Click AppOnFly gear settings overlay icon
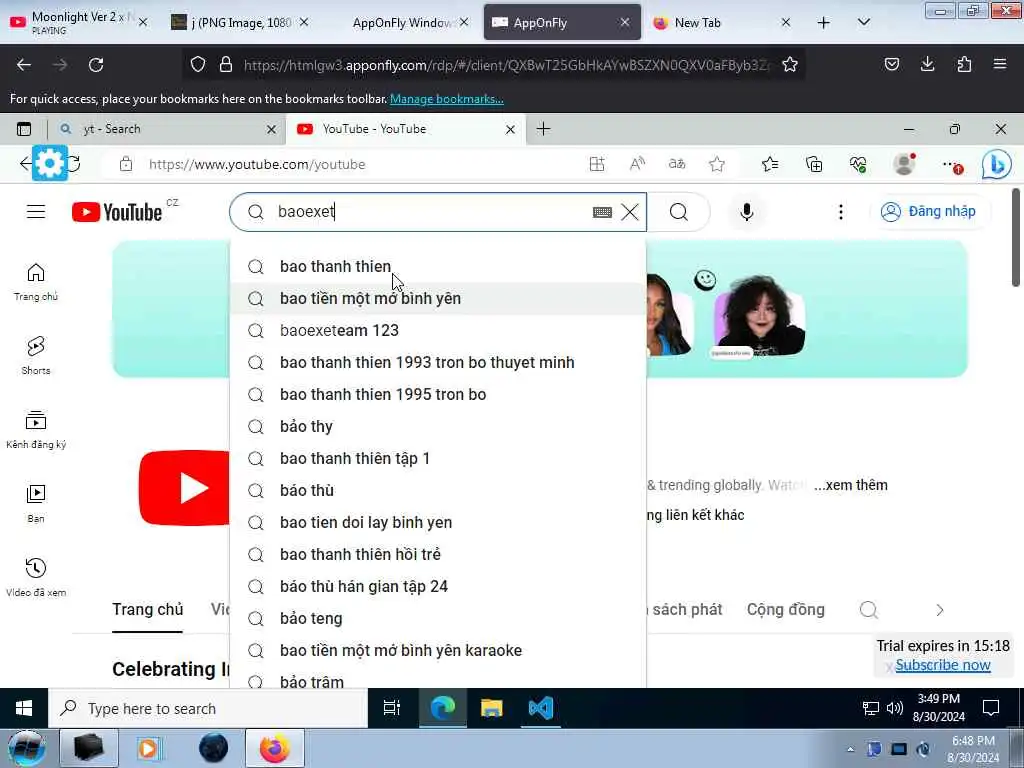 [x=49, y=163]
